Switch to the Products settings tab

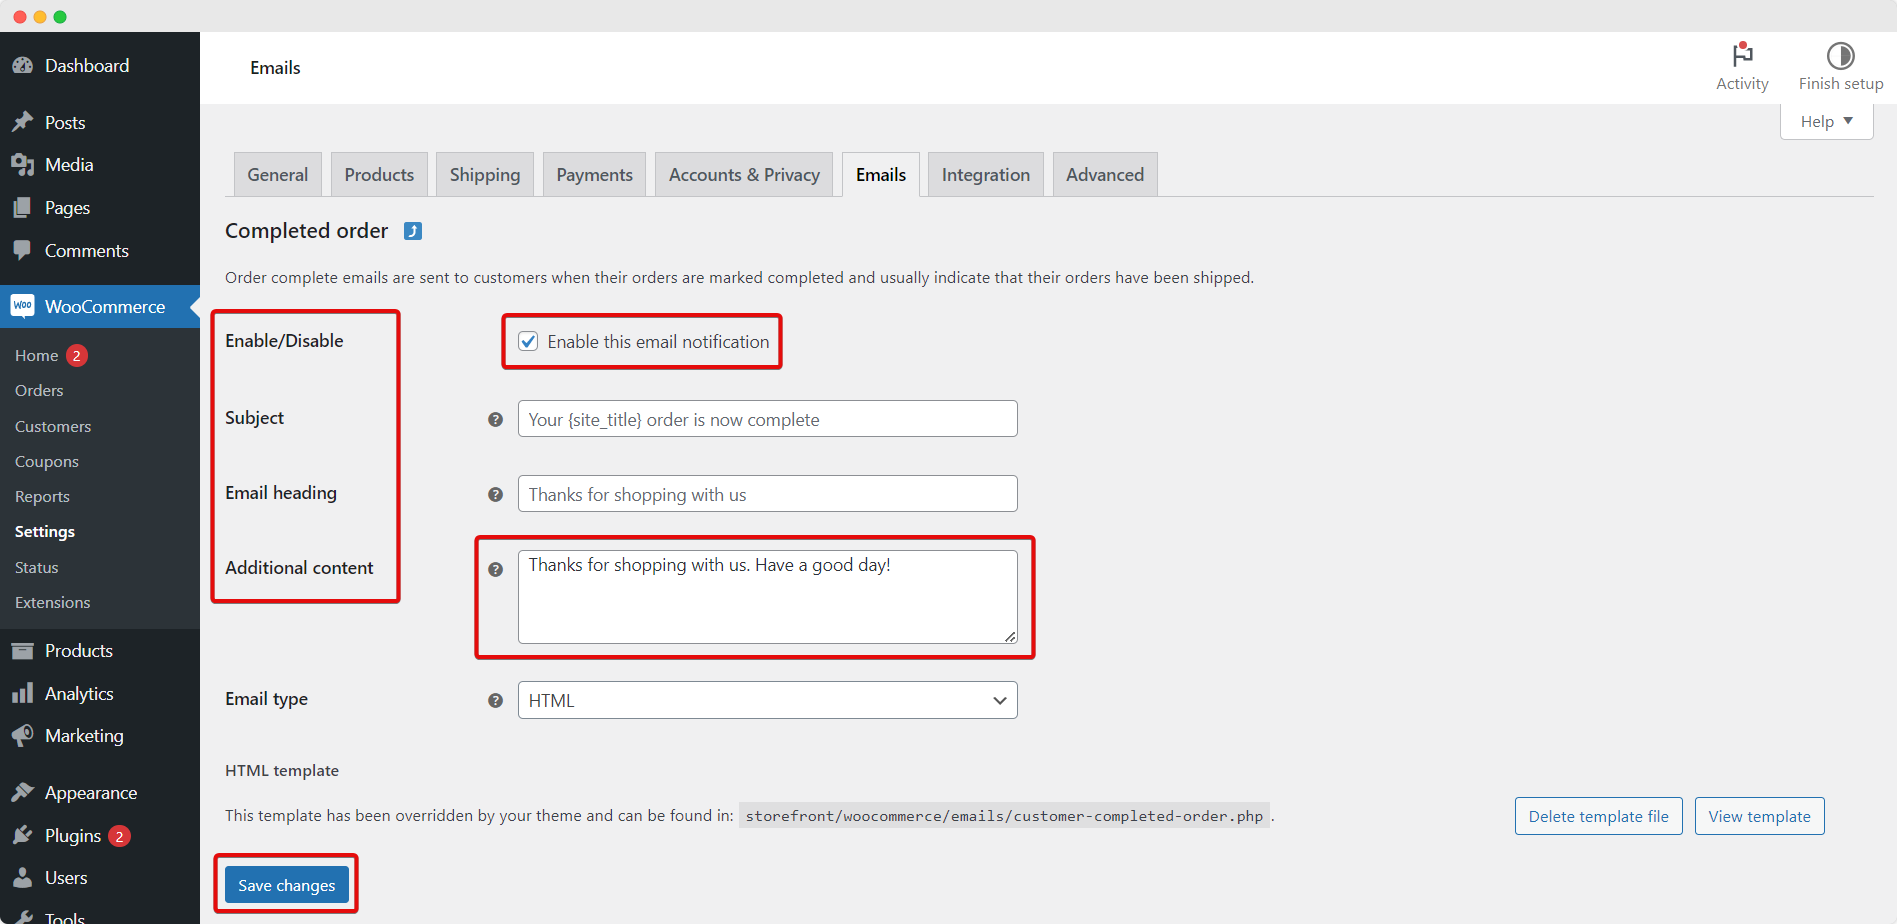pyautogui.click(x=379, y=174)
